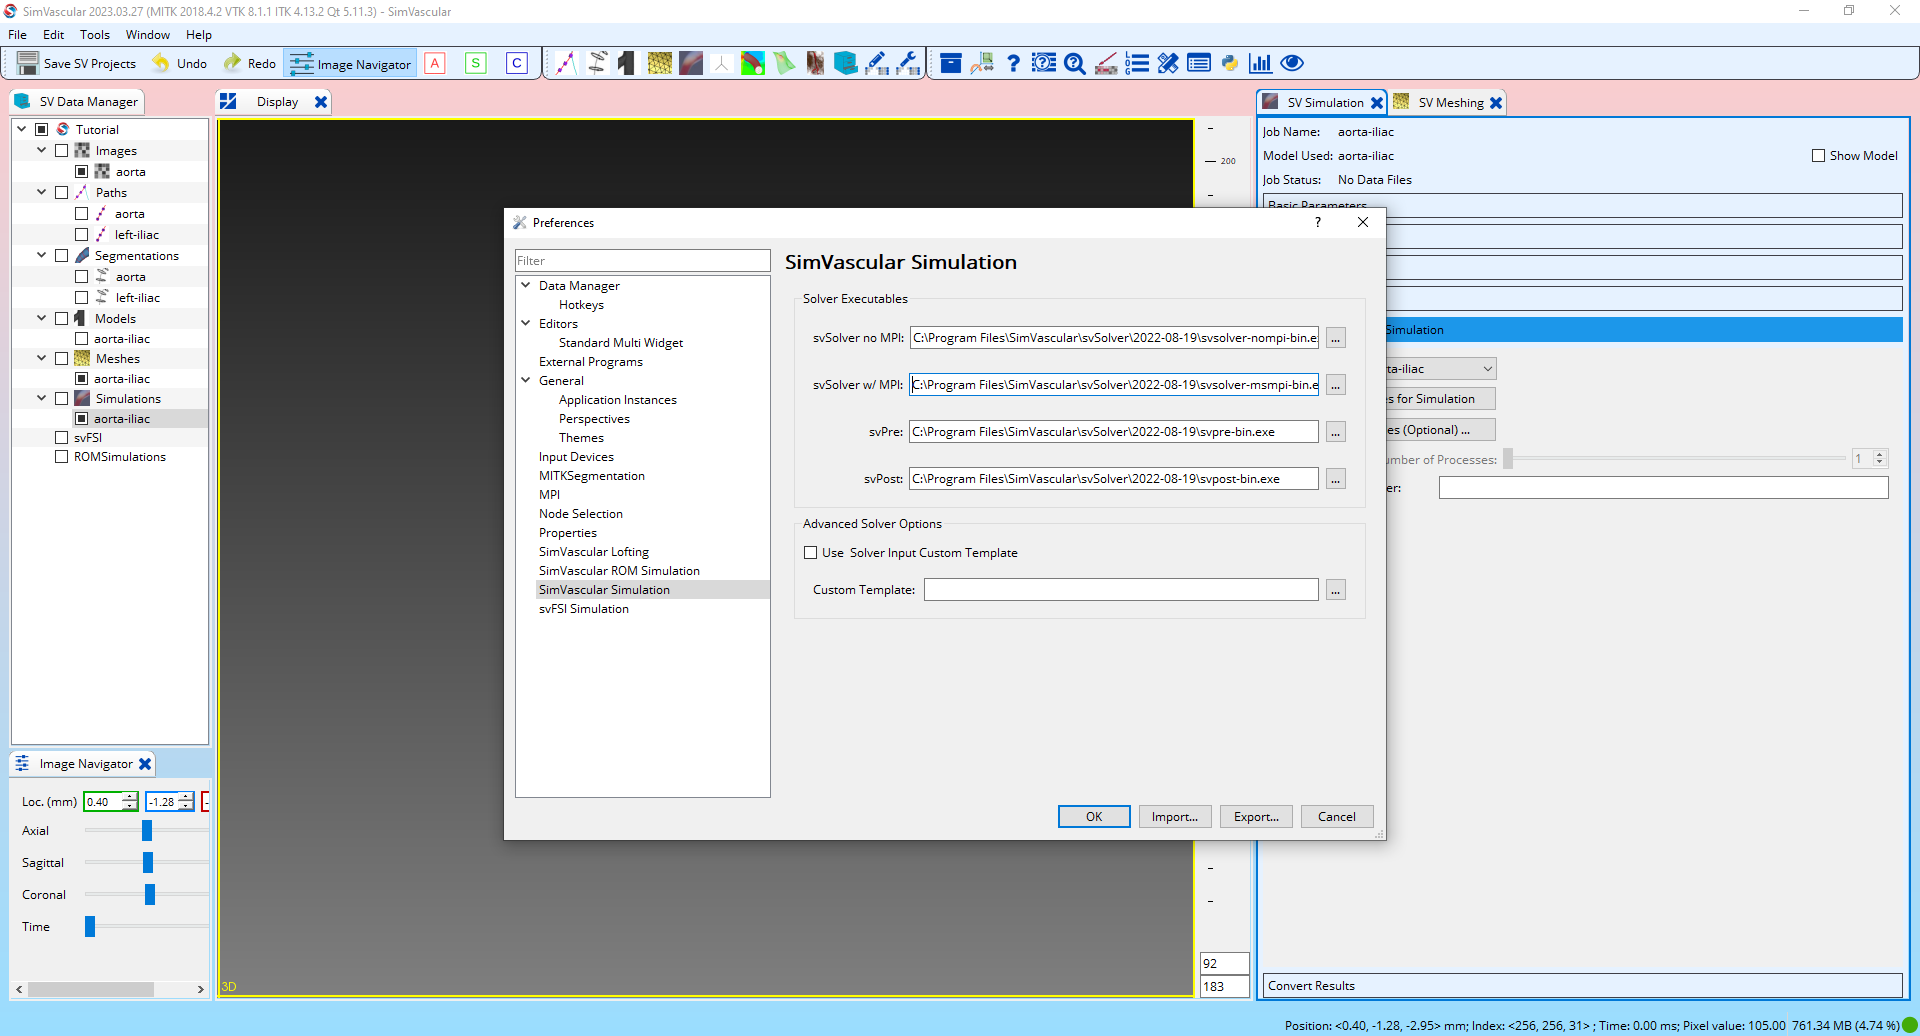Viewport: 1920px width, 1036px height.
Task: Select the SV Simulation tab
Action: [1323, 103]
